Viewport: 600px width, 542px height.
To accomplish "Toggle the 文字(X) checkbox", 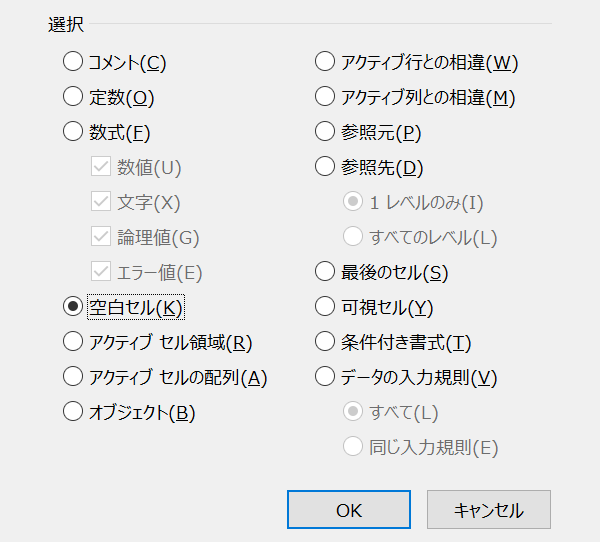I will pos(100,202).
